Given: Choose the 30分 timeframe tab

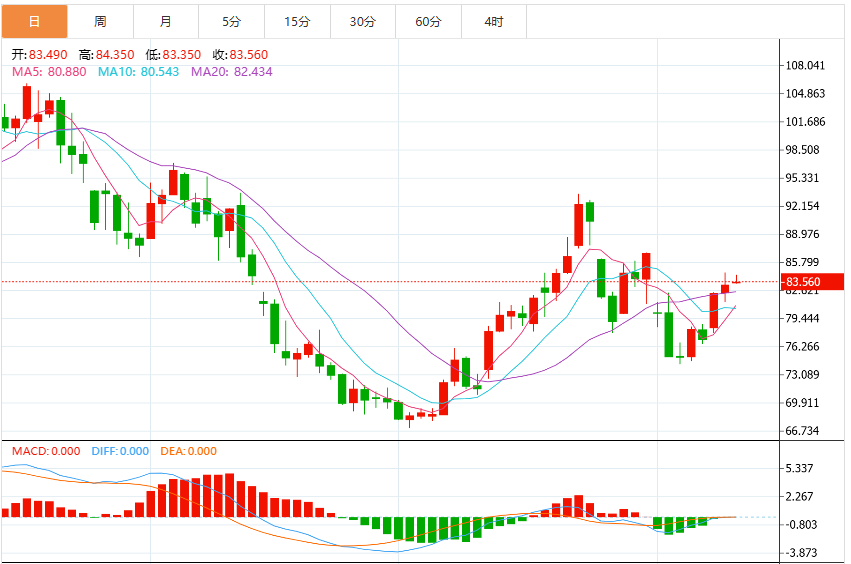Looking at the screenshot, I should [363, 22].
